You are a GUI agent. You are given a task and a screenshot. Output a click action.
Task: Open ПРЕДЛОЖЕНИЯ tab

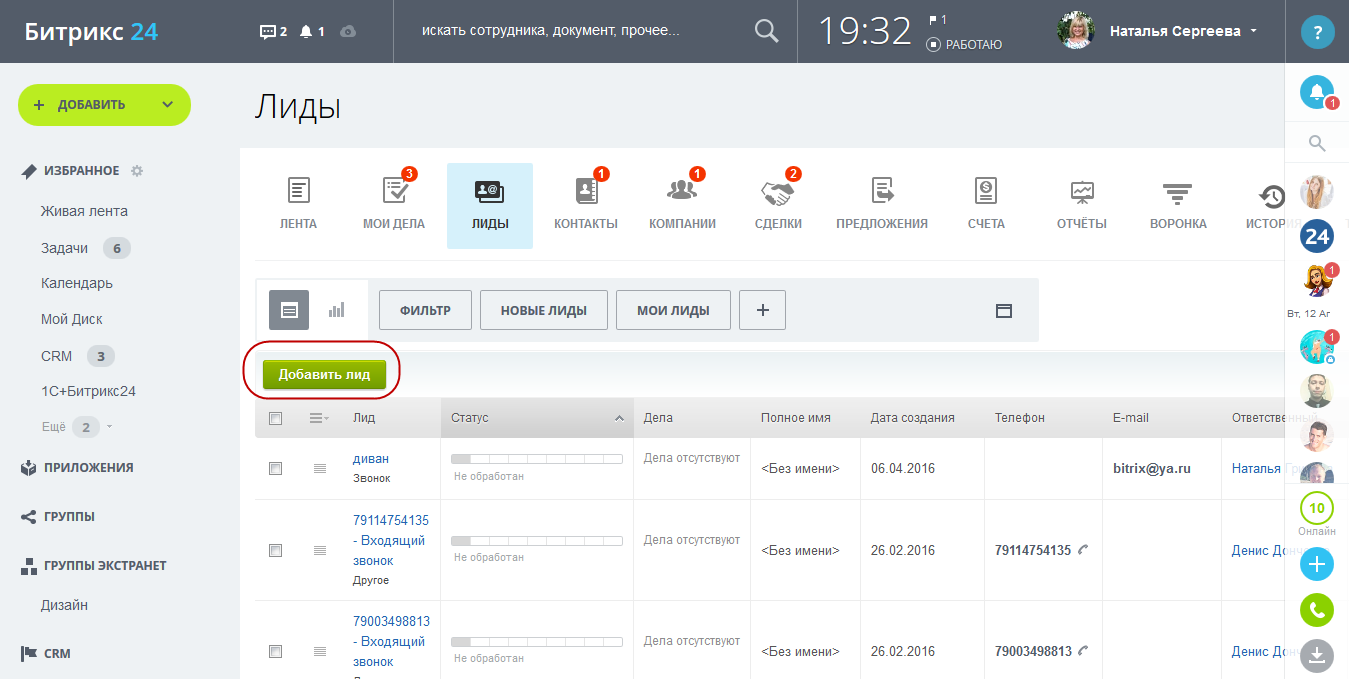(882, 205)
